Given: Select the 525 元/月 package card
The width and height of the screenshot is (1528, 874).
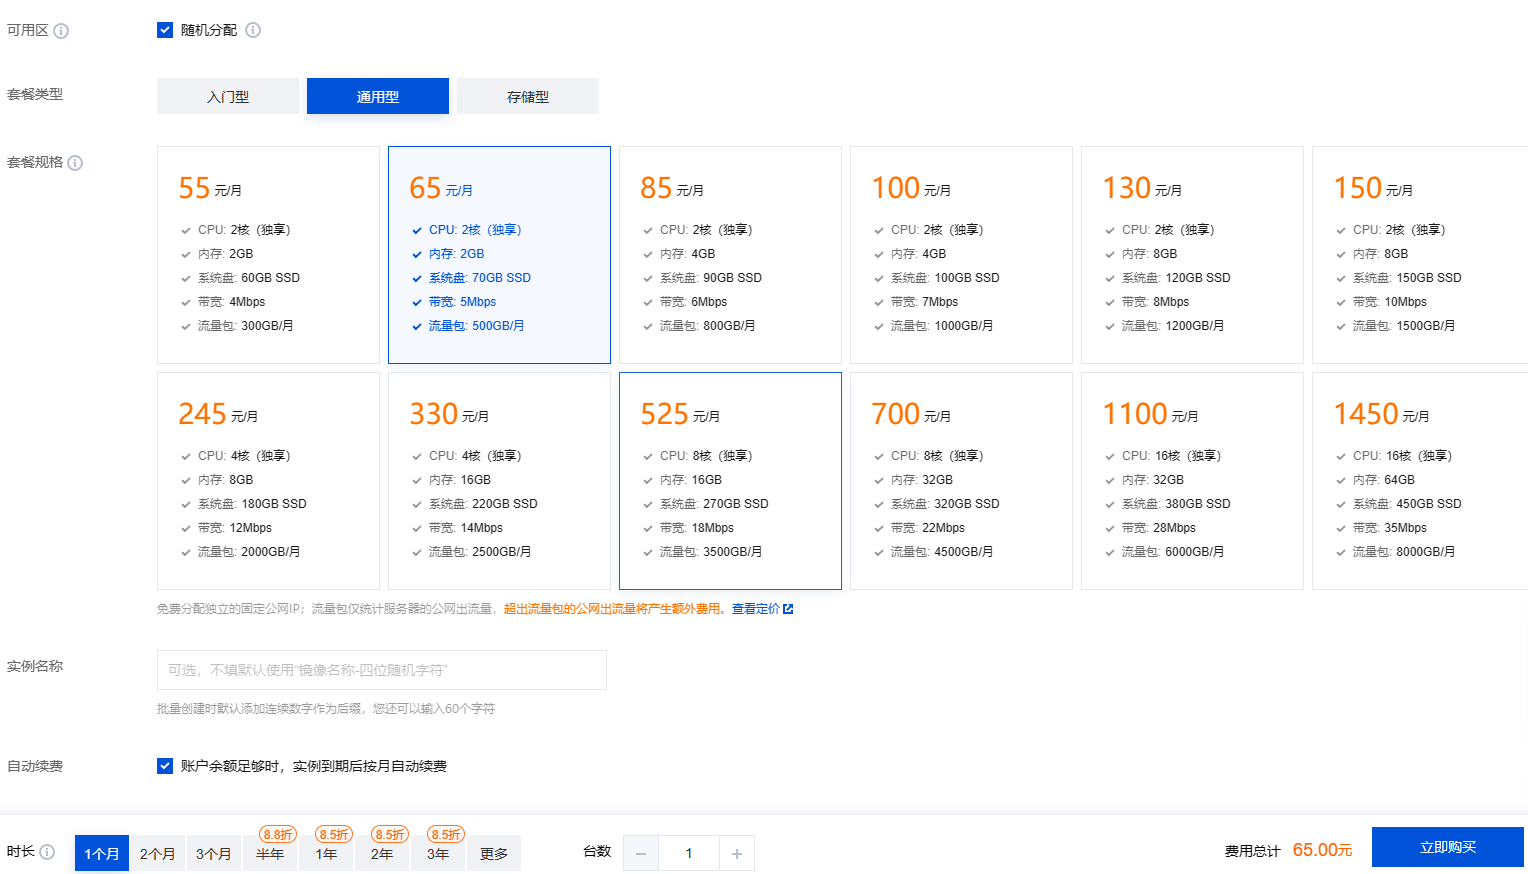Looking at the screenshot, I should [730, 481].
